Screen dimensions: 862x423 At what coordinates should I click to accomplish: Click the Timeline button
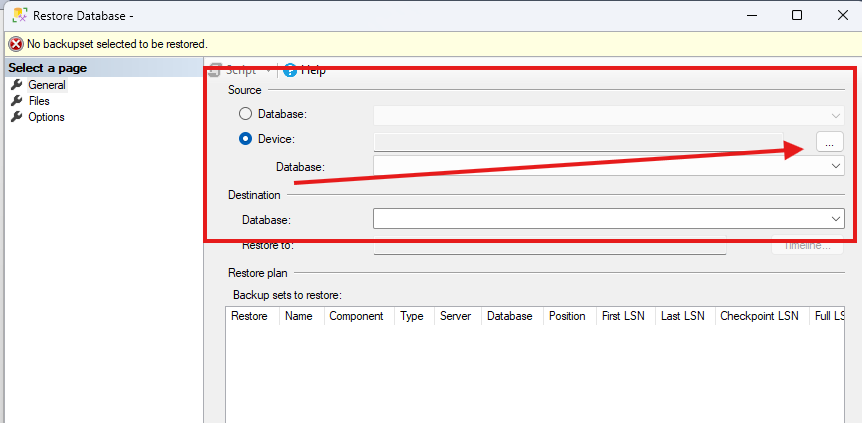pos(807,245)
